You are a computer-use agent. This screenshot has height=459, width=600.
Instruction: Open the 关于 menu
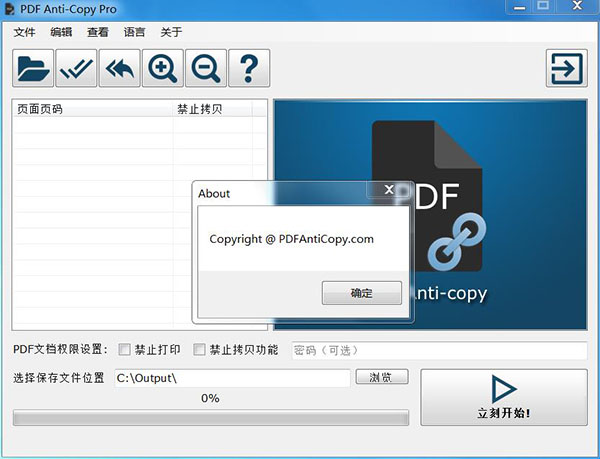(171, 32)
